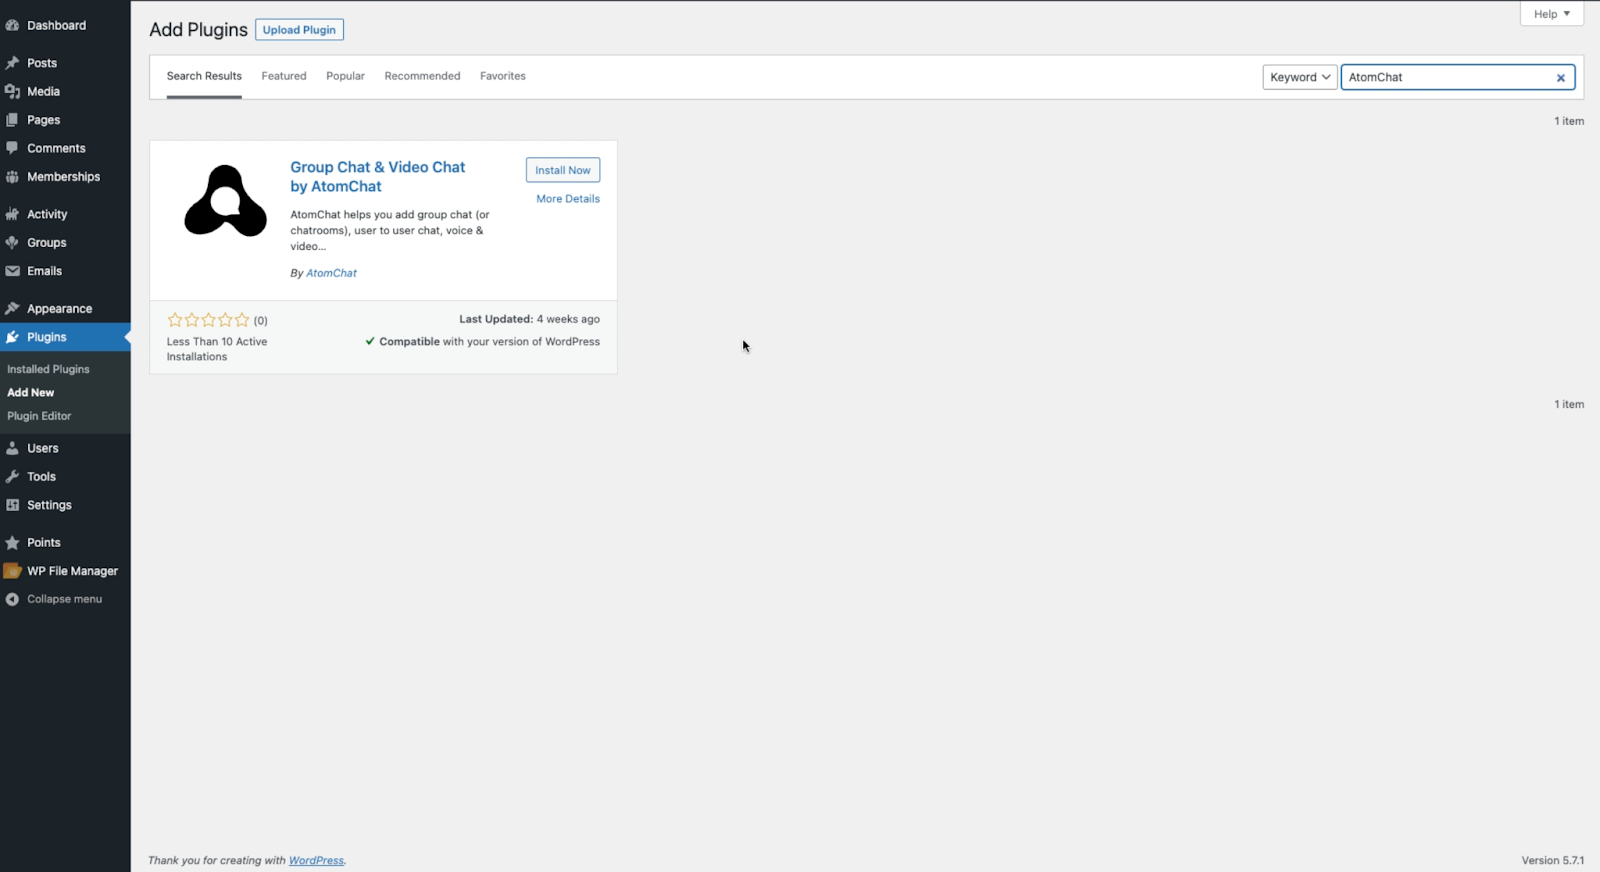
Task: Click the "Last Updated: 4 weeks ago" text
Action: point(529,319)
